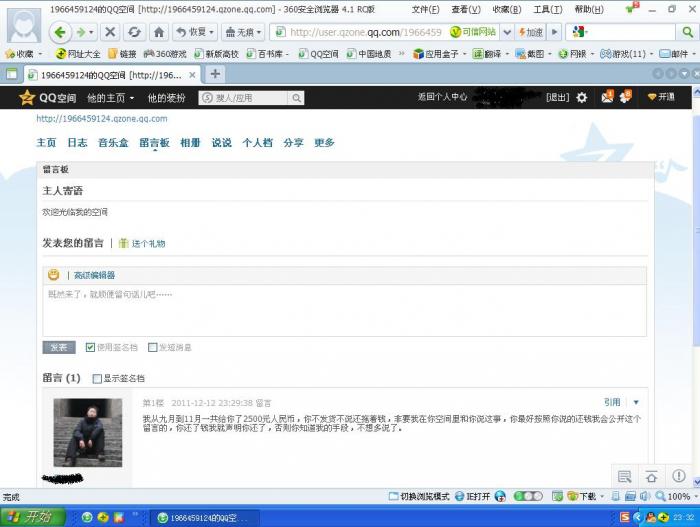Click the 可信网站 trusted site badge
This screenshot has width=700, height=527.
coord(473,32)
